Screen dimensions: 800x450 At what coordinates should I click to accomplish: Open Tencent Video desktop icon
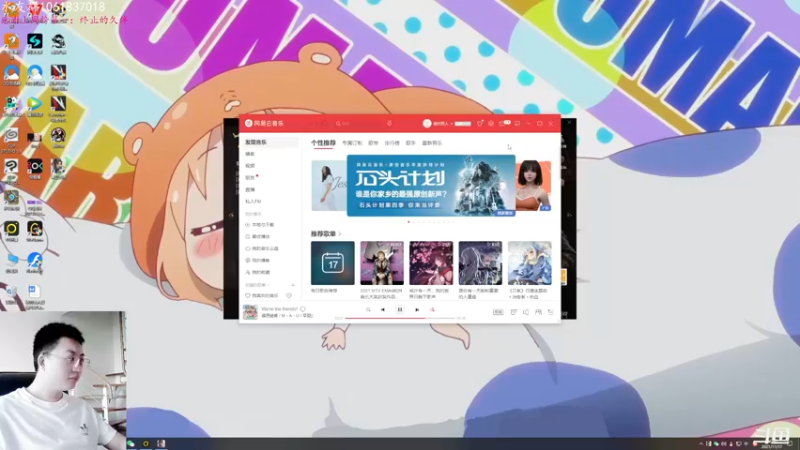coord(35,105)
